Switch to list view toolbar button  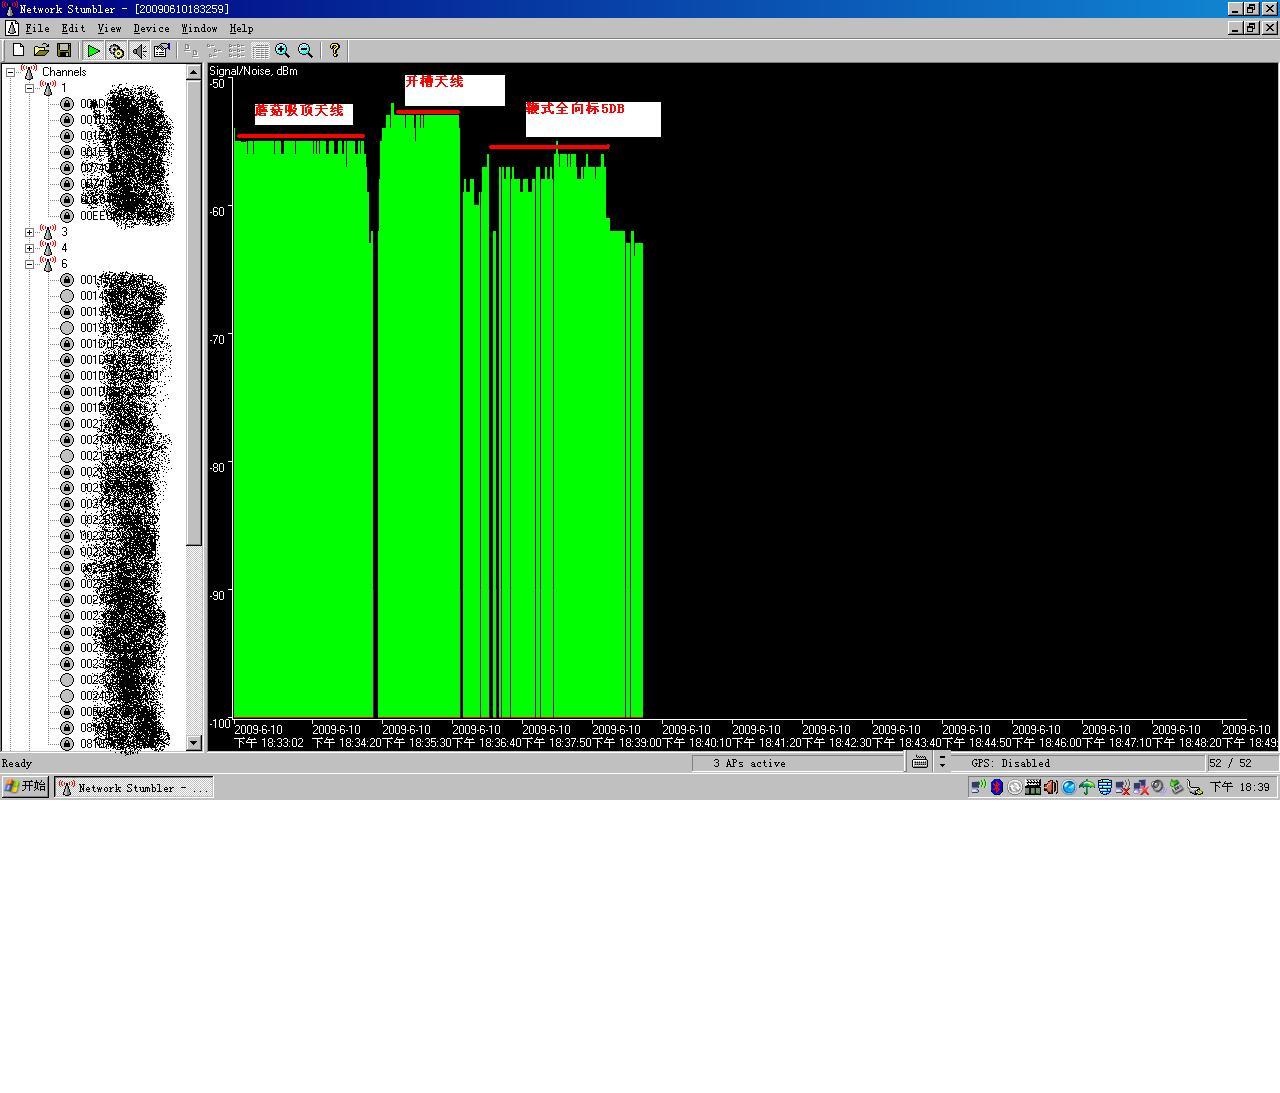coord(237,50)
